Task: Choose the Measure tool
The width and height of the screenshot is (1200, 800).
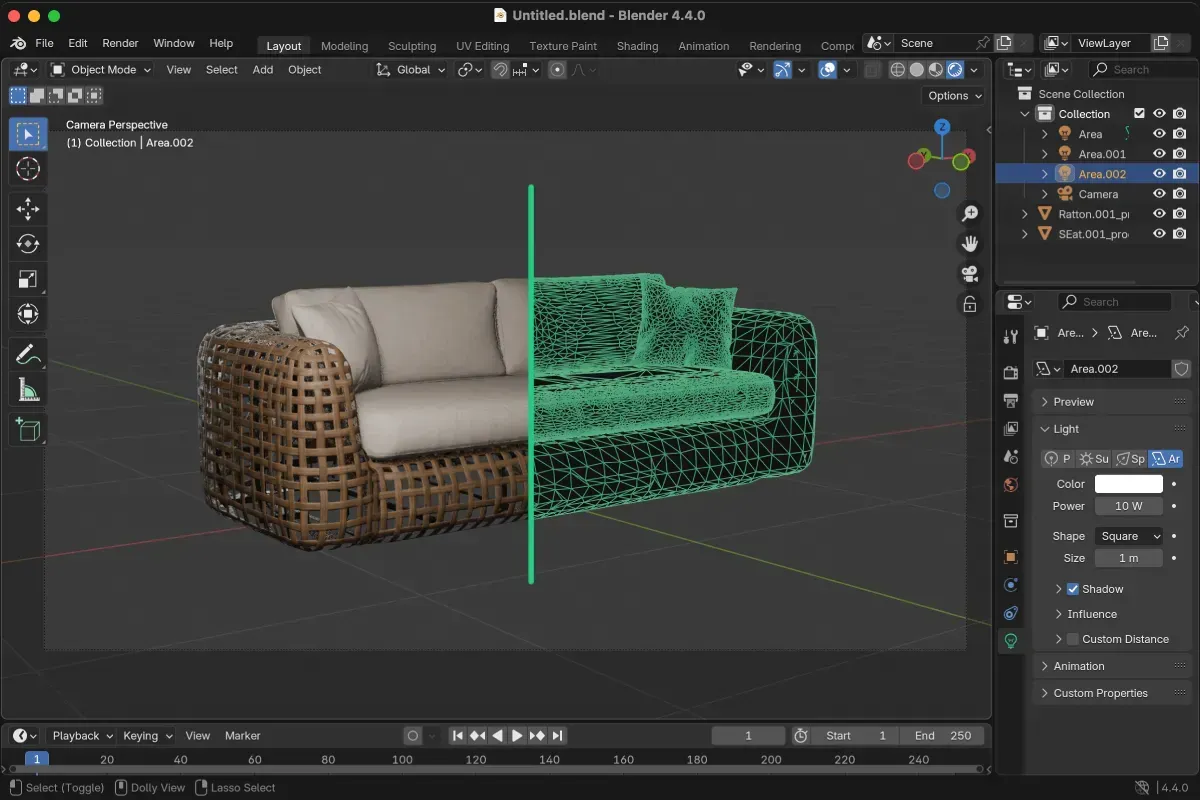Action: (28, 389)
